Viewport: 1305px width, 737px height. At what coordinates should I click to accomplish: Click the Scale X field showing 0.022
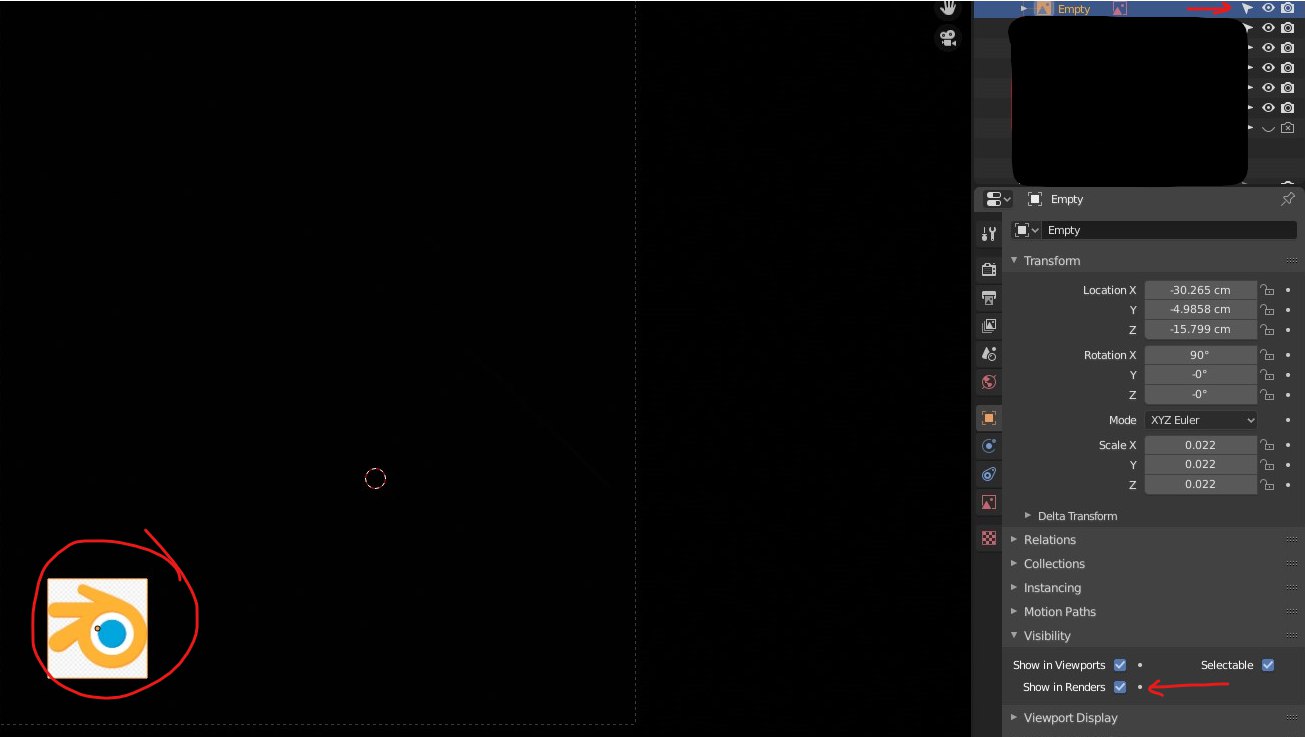[1201, 445]
